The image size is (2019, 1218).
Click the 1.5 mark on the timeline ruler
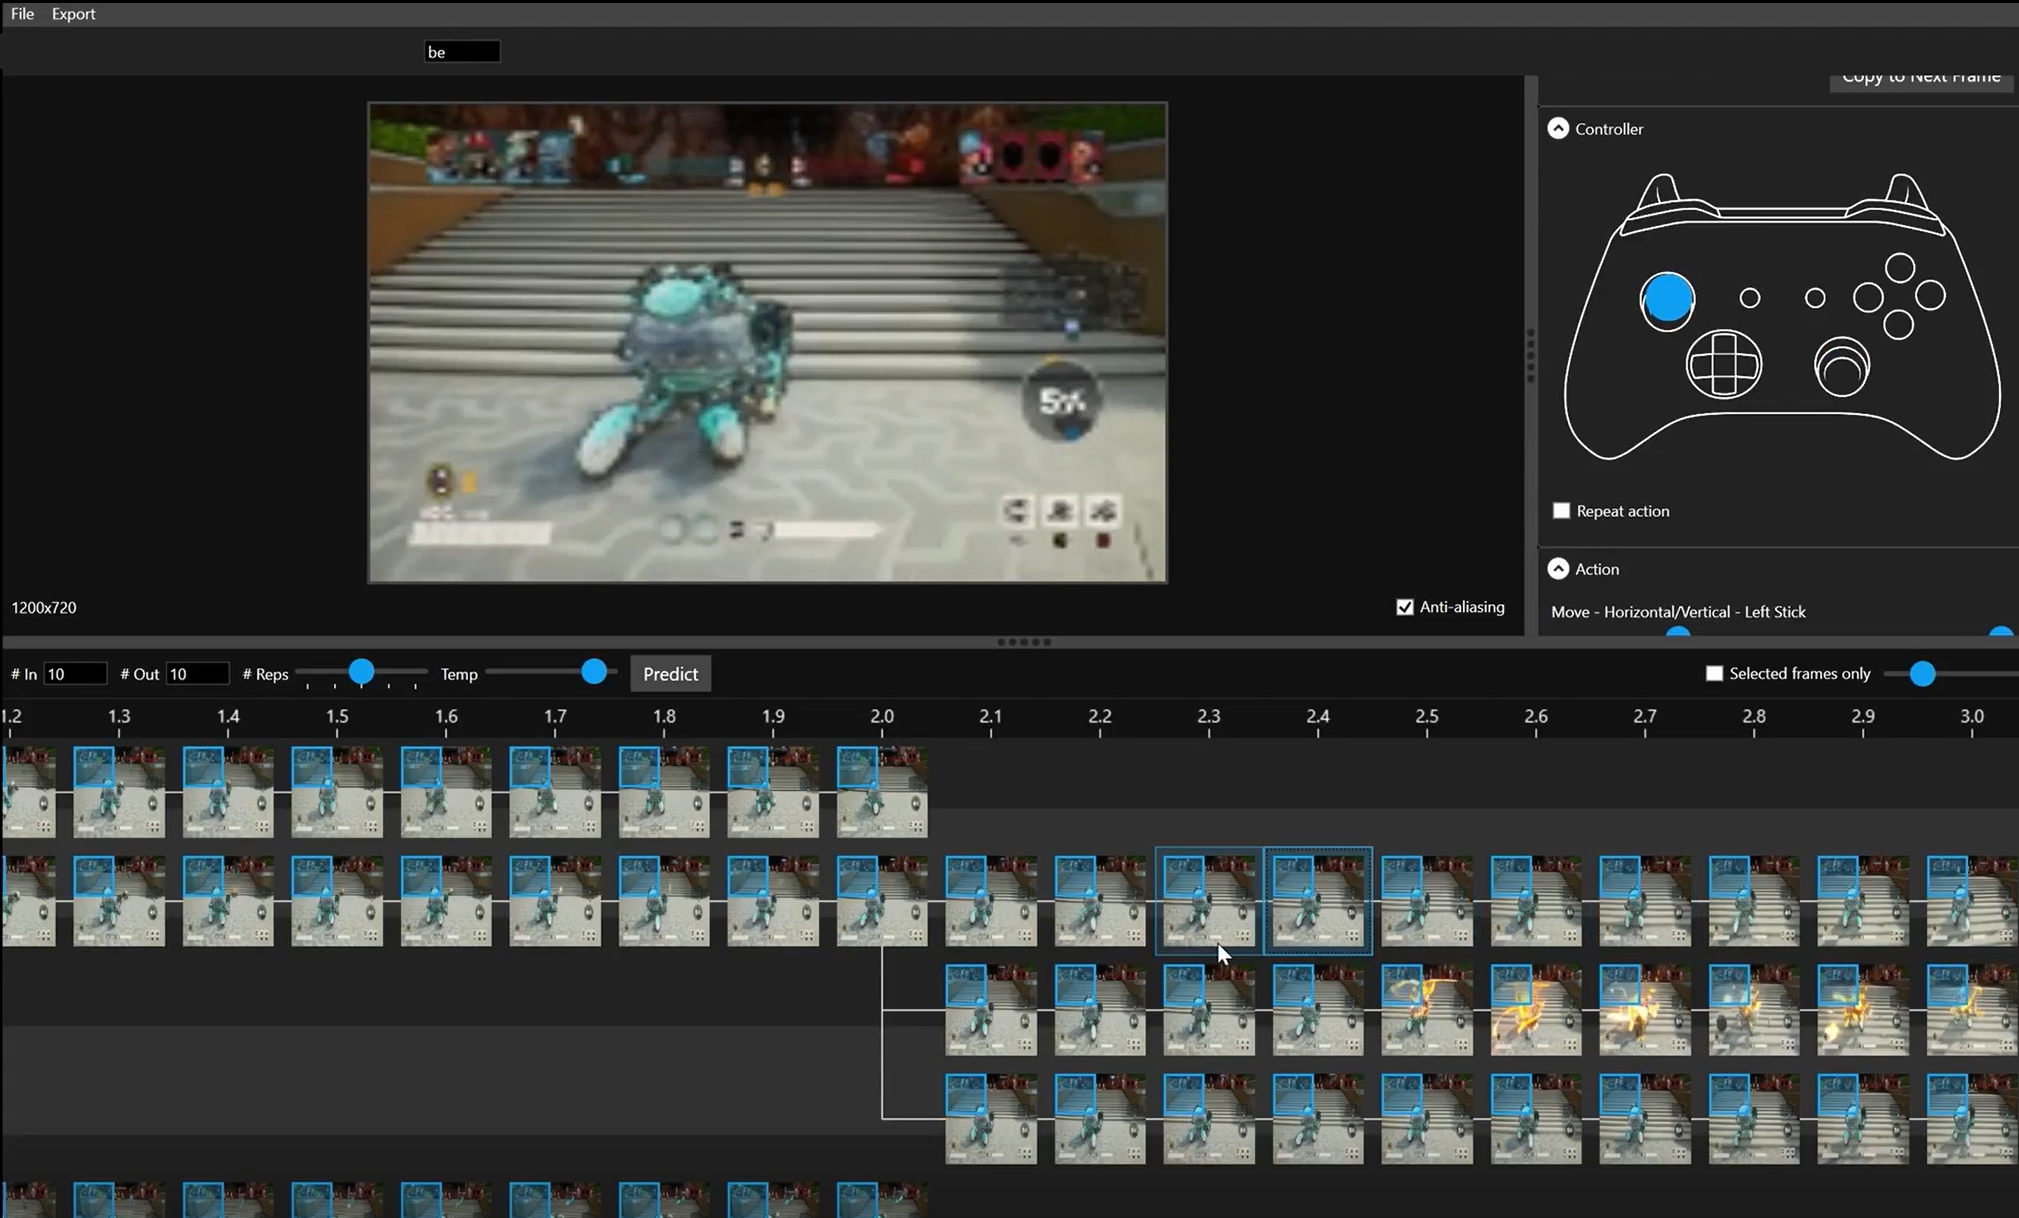[x=337, y=717]
